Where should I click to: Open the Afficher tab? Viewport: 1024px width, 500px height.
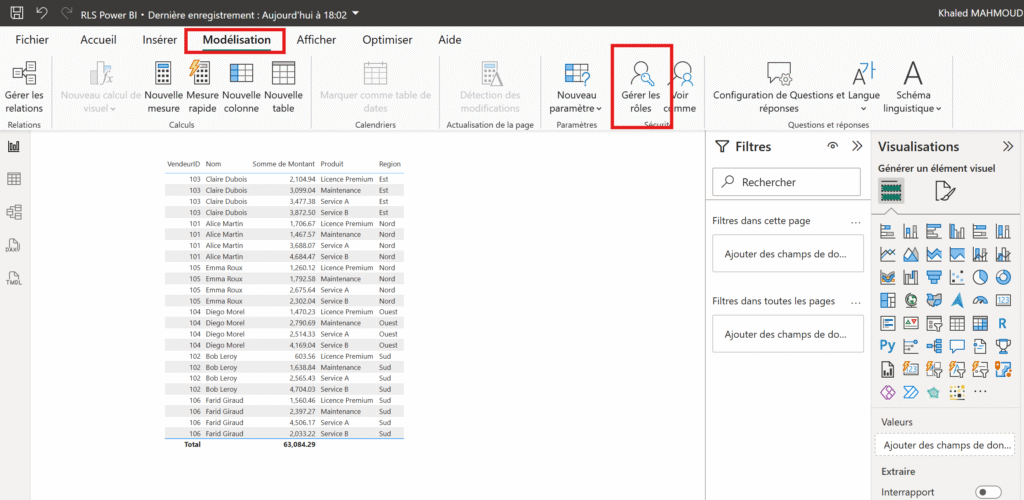316,40
